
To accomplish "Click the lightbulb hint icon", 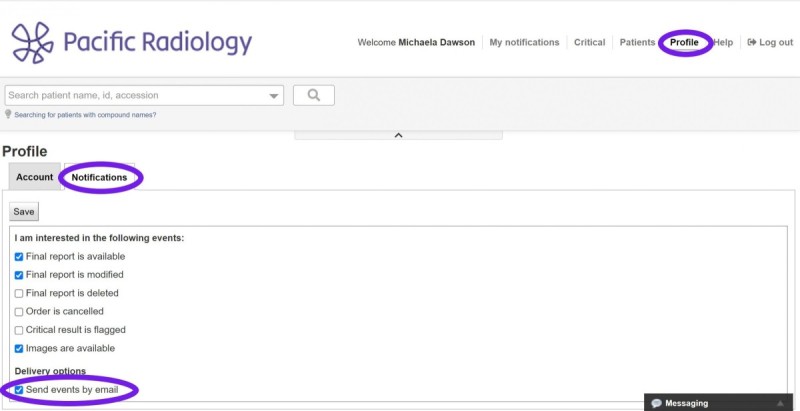I will (x=9, y=114).
